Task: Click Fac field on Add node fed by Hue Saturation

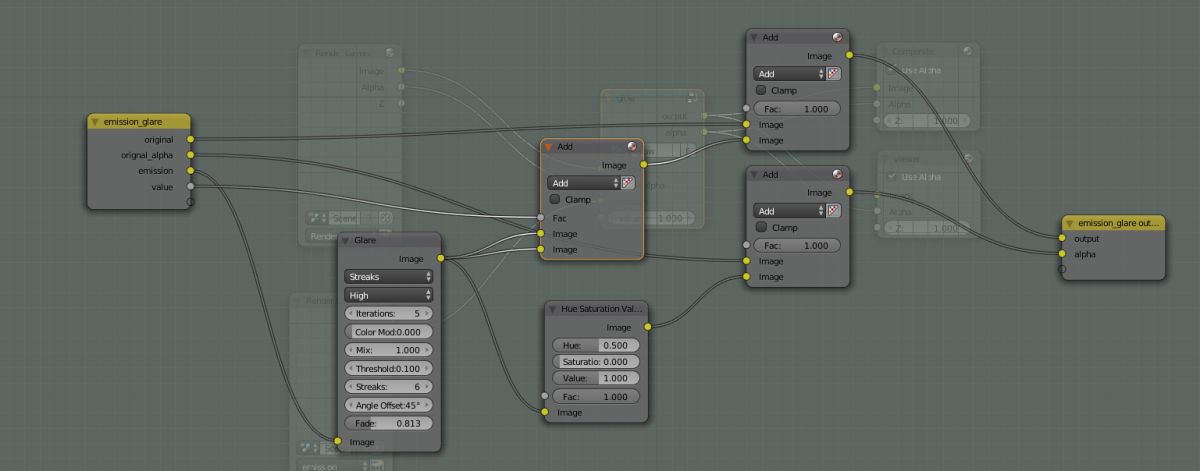Action: coord(797,245)
